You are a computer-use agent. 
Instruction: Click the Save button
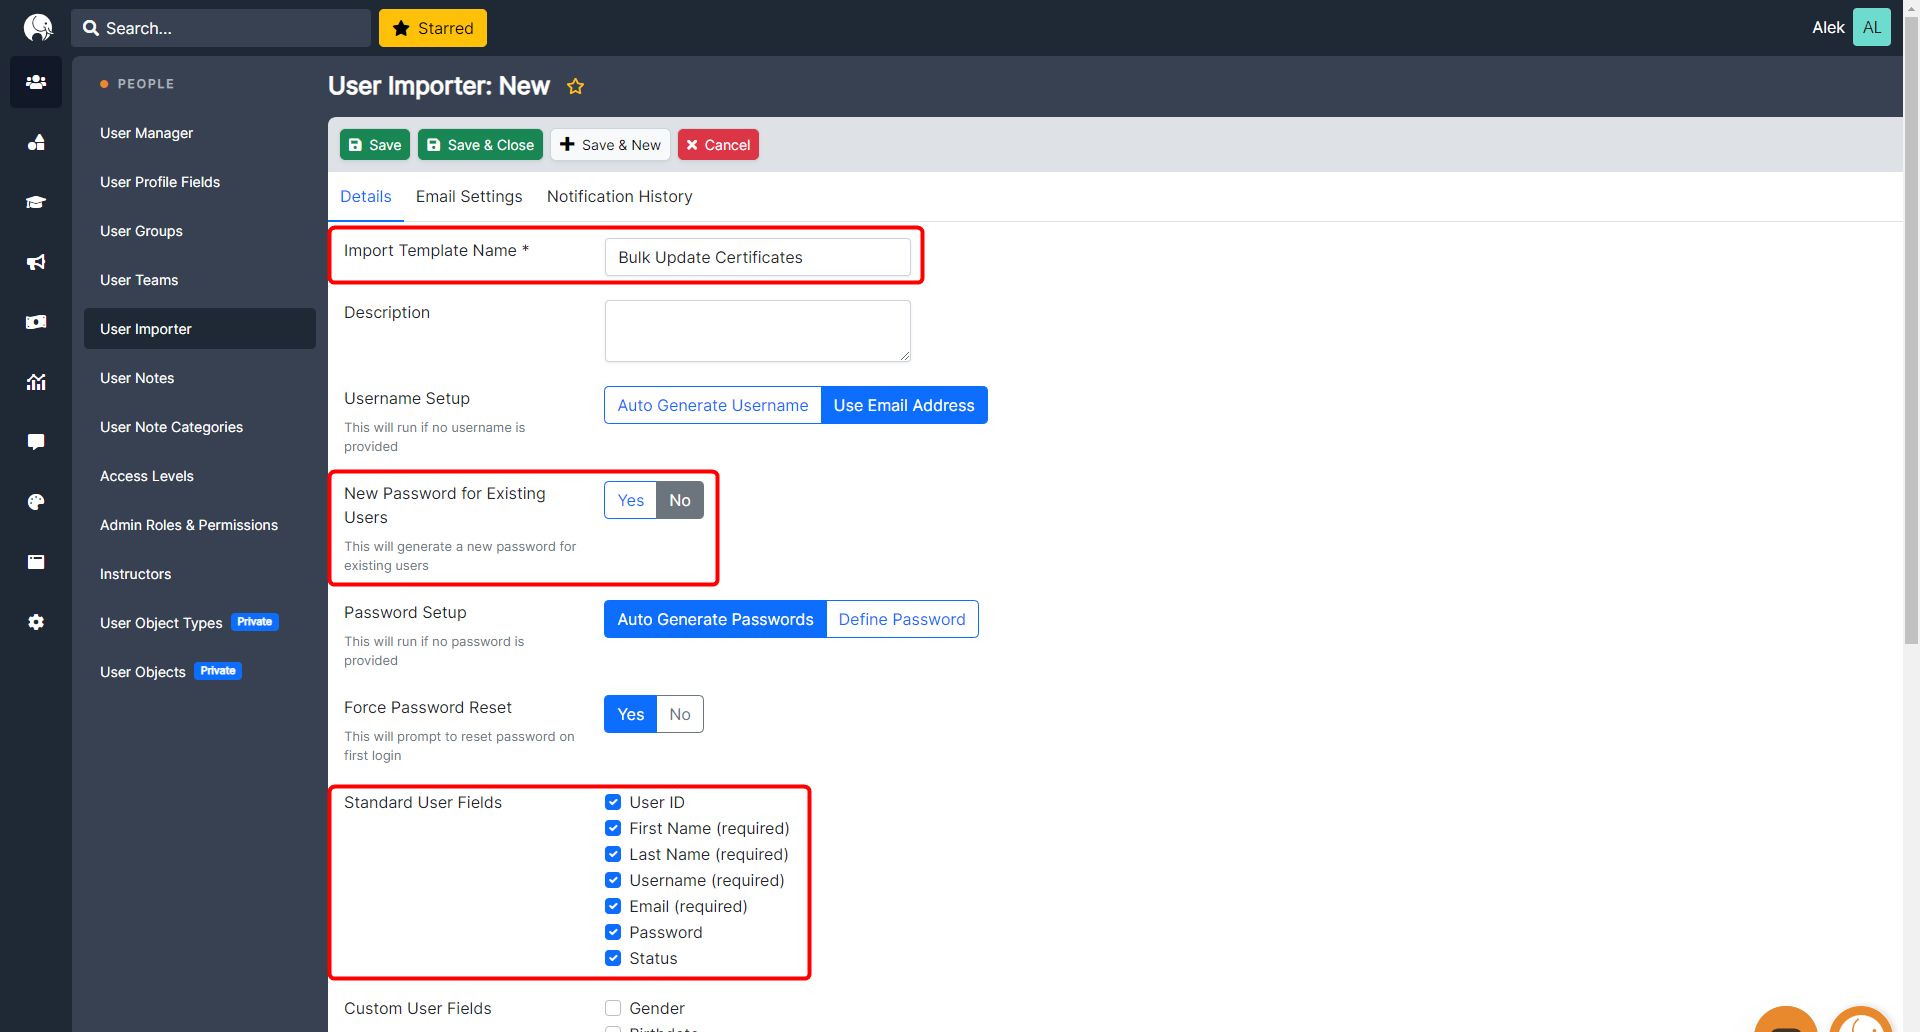click(x=375, y=145)
